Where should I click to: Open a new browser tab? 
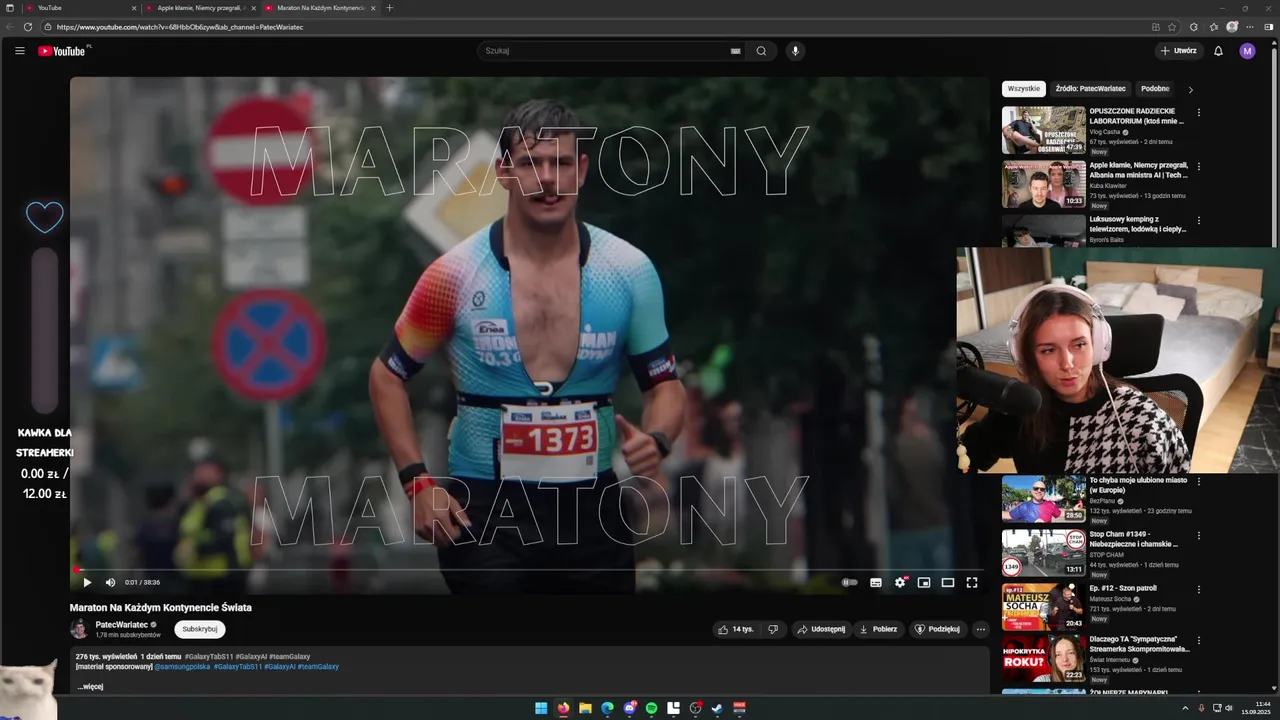point(390,8)
